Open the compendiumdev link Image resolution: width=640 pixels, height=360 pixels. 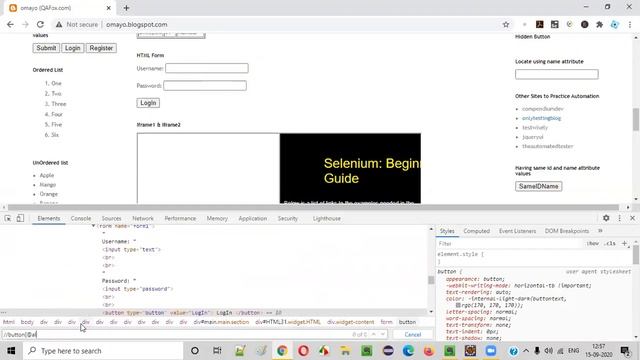point(542,109)
